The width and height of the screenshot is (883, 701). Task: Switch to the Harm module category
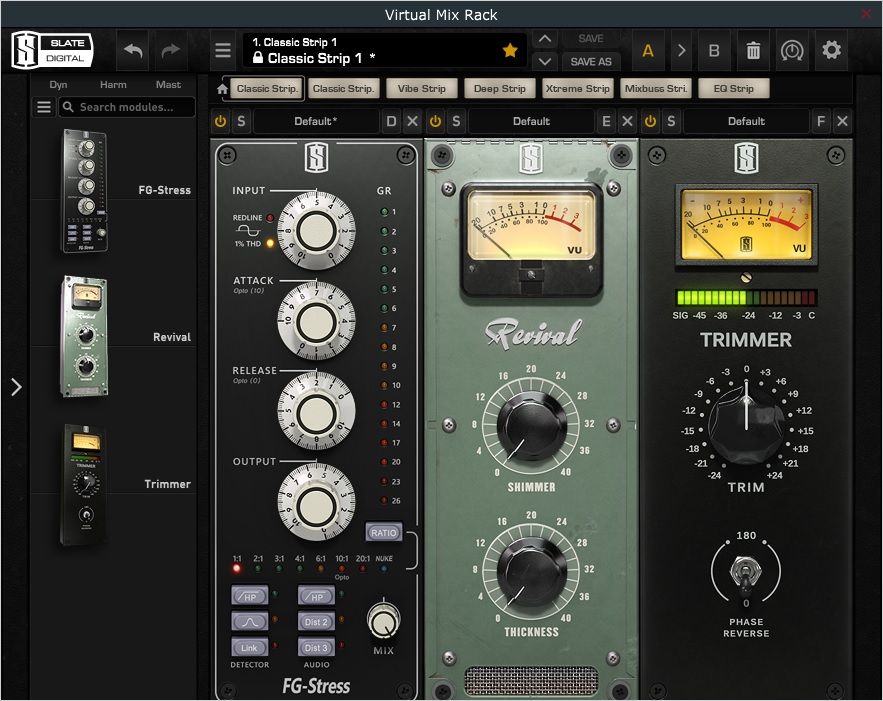coord(113,84)
